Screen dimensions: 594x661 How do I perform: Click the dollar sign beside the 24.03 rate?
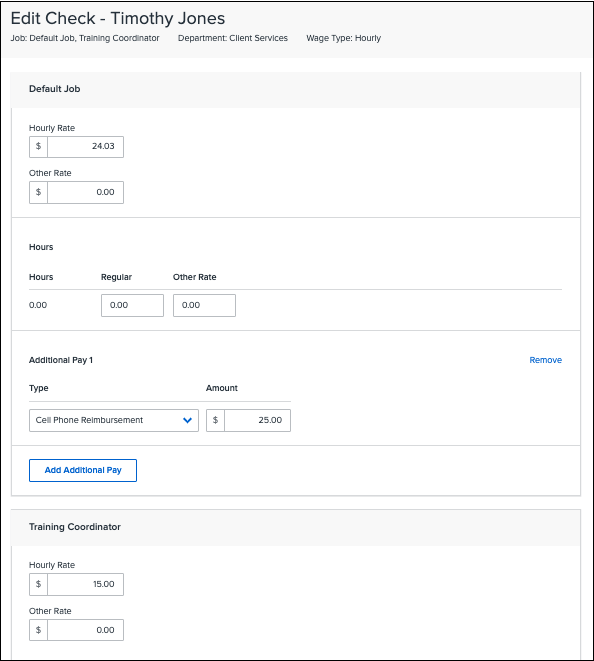(x=38, y=147)
